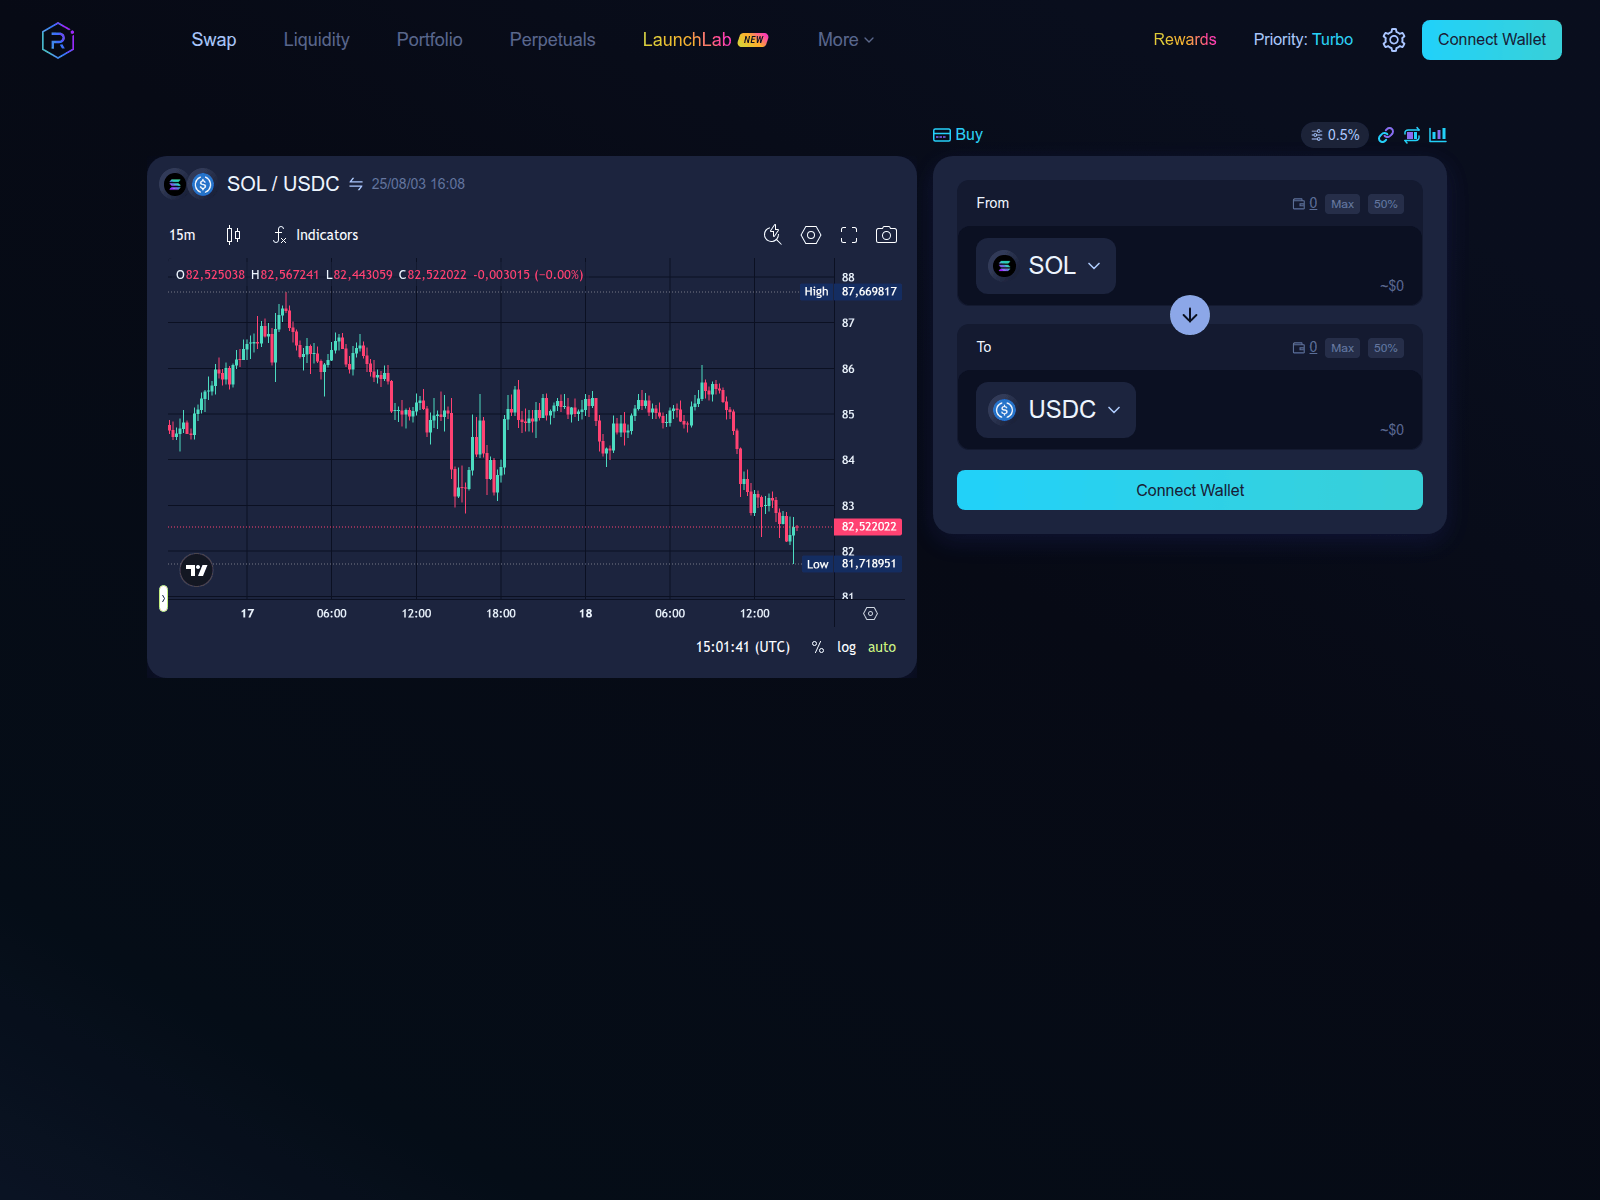Open chart settings via the hexagon gear icon
This screenshot has width=1600, height=1200.
point(810,235)
